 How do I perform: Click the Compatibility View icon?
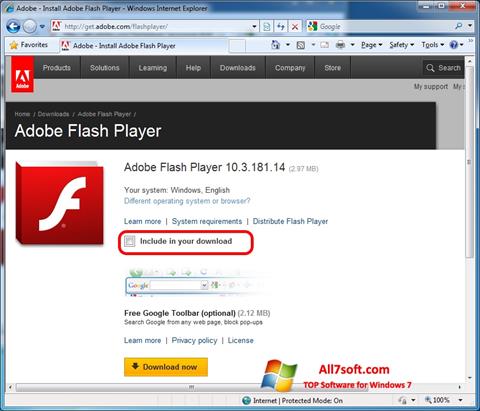pyautogui.click(x=267, y=26)
